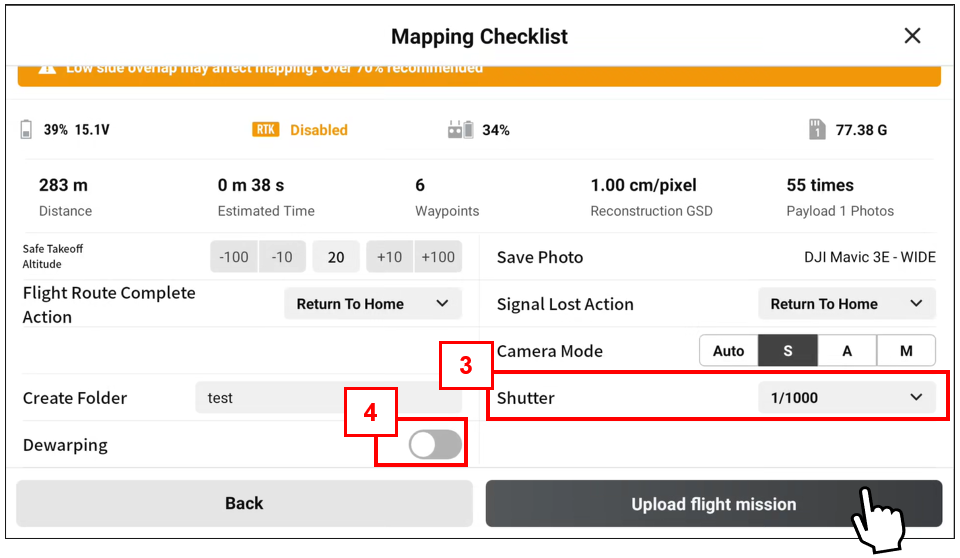Screen dimensions: 960x558
Task: Click the Back button
Action: click(x=244, y=503)
